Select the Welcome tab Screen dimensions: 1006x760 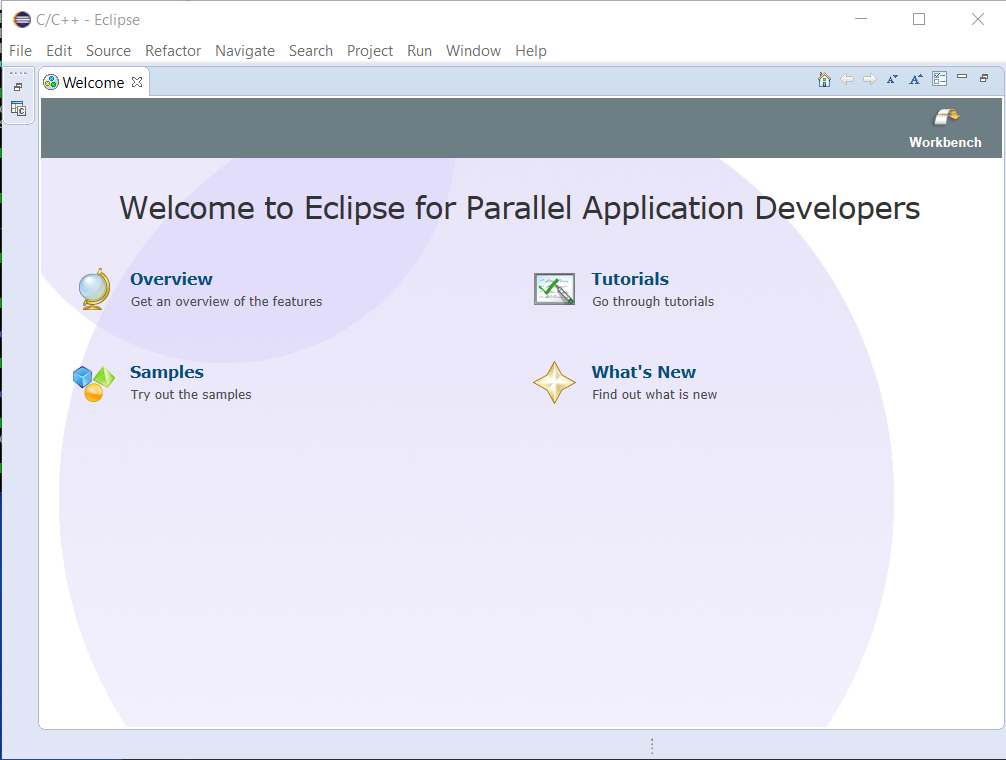click(x=94, y=82)
